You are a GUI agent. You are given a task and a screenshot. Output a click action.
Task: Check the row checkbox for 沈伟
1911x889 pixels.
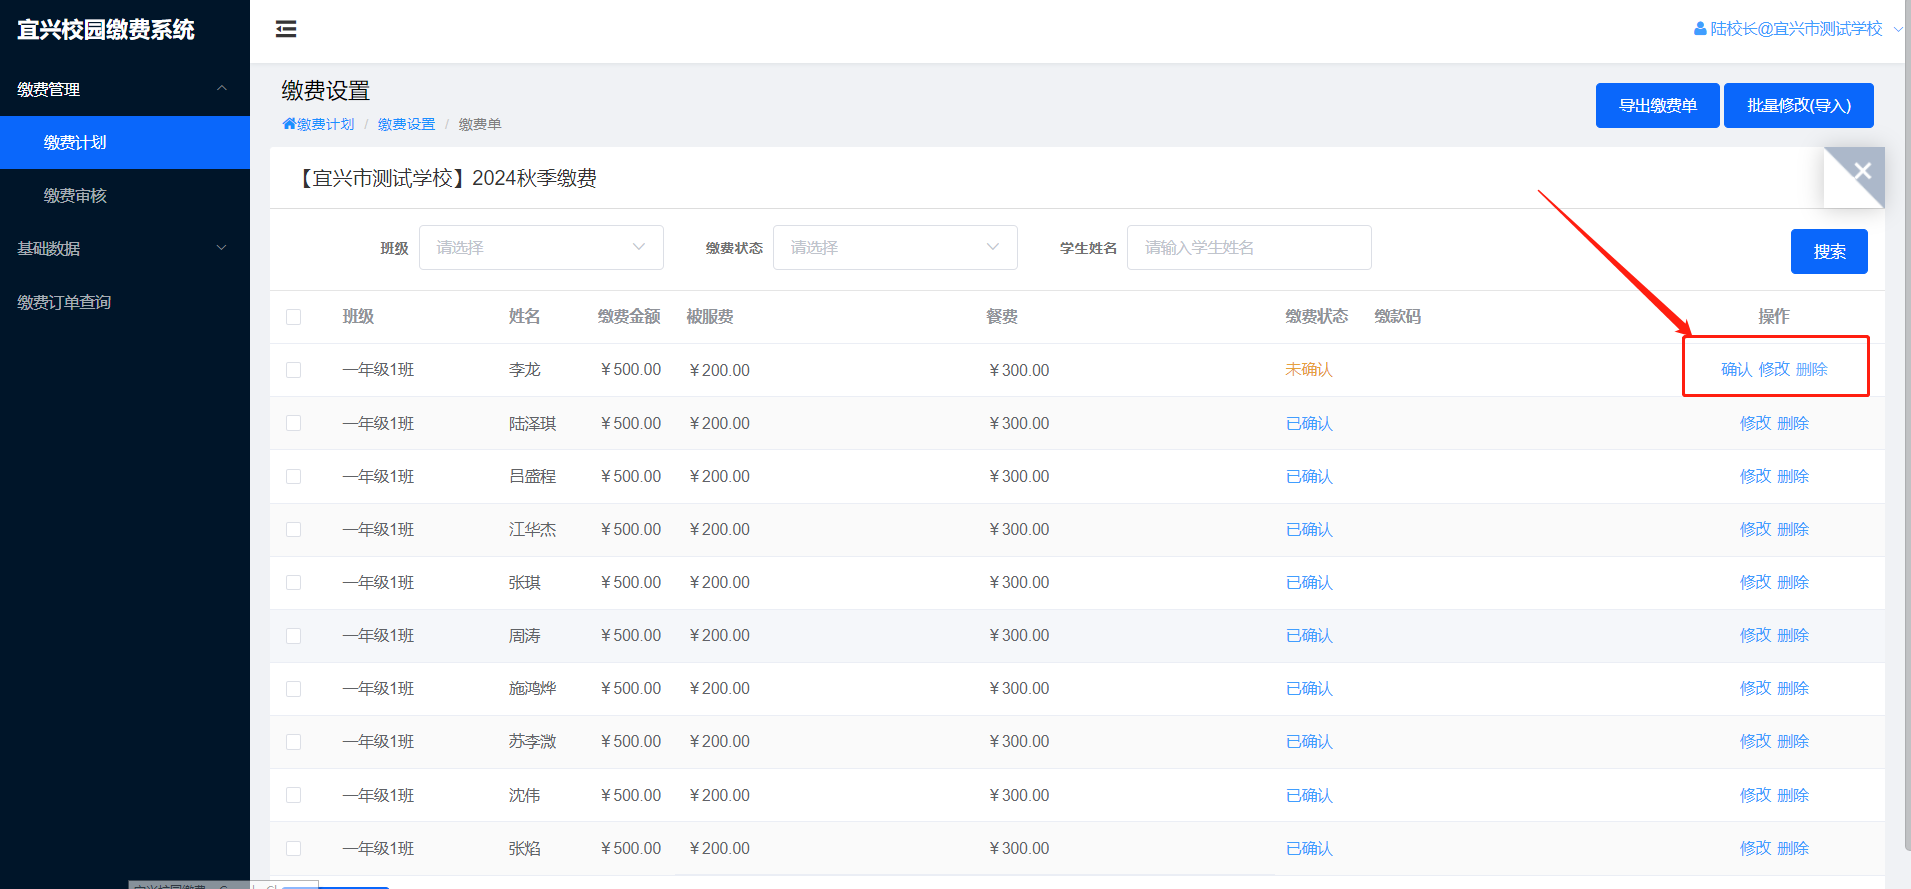coord(293,795)
